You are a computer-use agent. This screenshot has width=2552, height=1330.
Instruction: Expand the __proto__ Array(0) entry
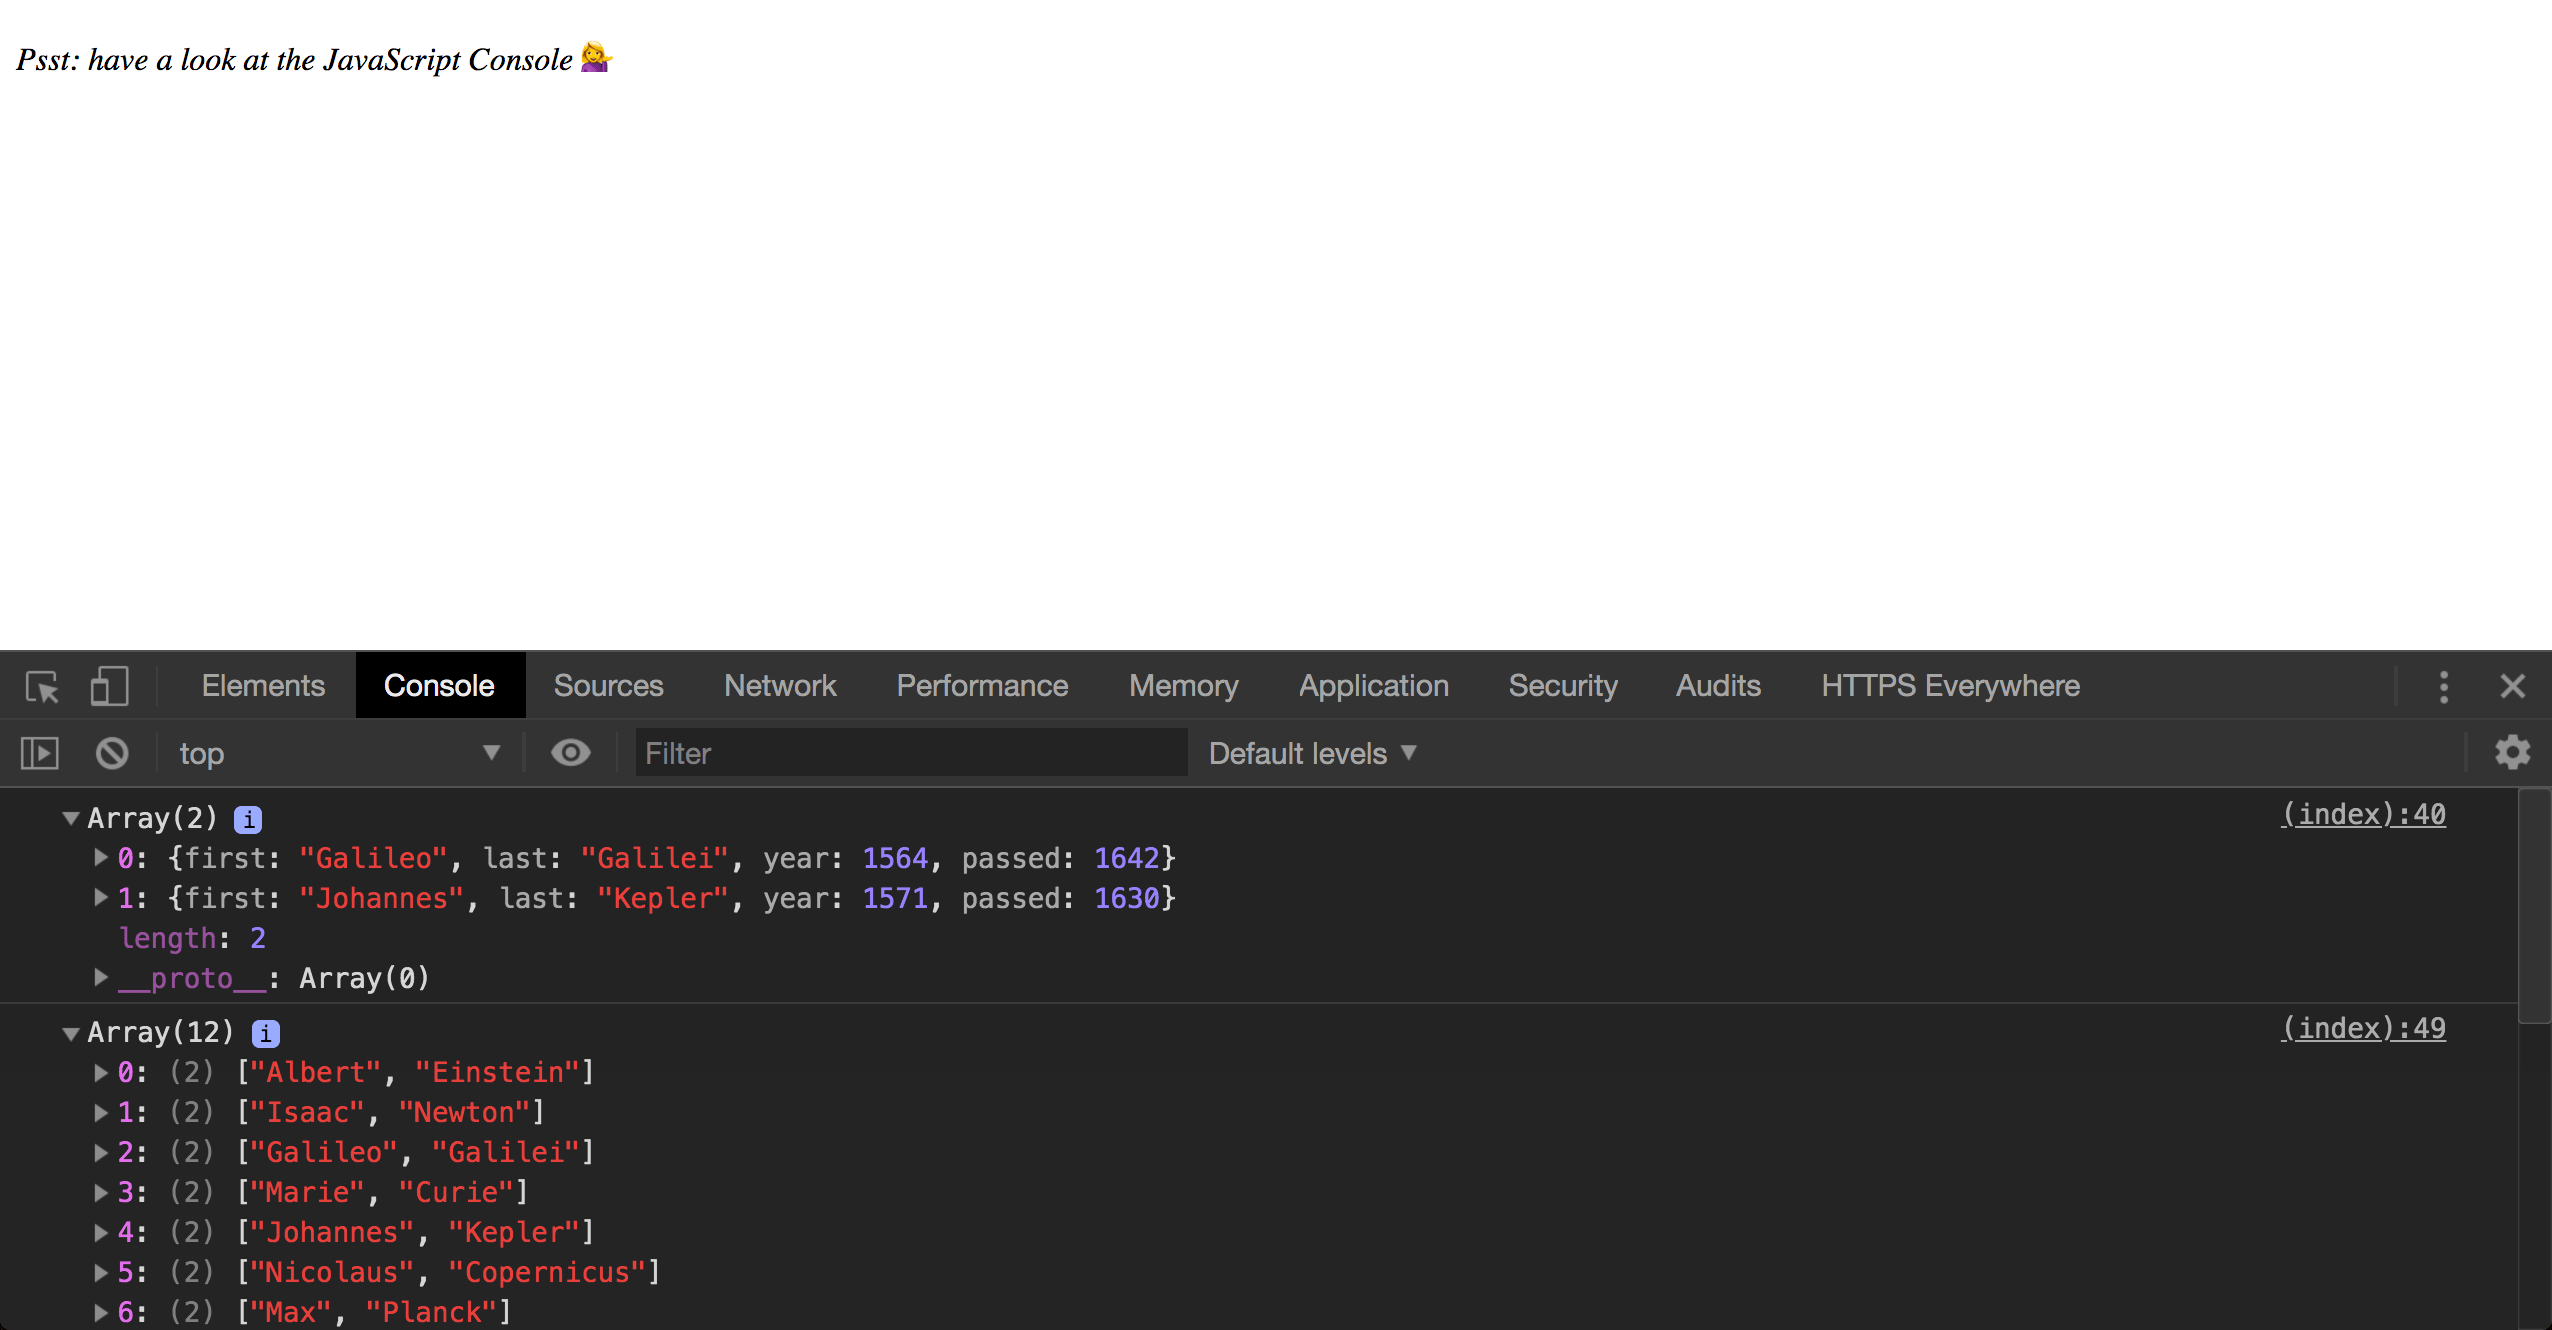click(101, 978)
